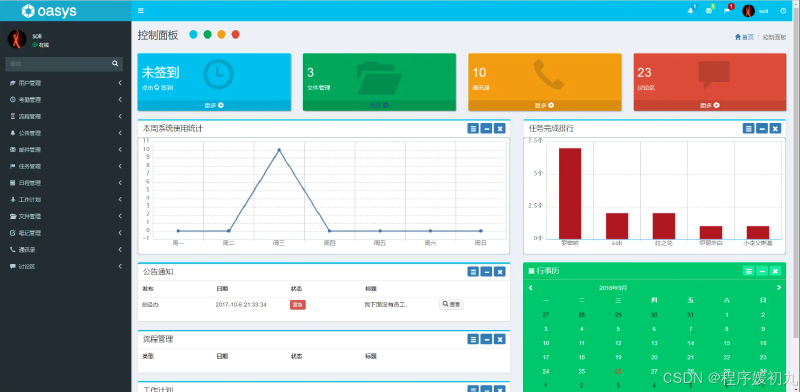Collapse the 任务完成排行 panel with minus button

(762, 128)
